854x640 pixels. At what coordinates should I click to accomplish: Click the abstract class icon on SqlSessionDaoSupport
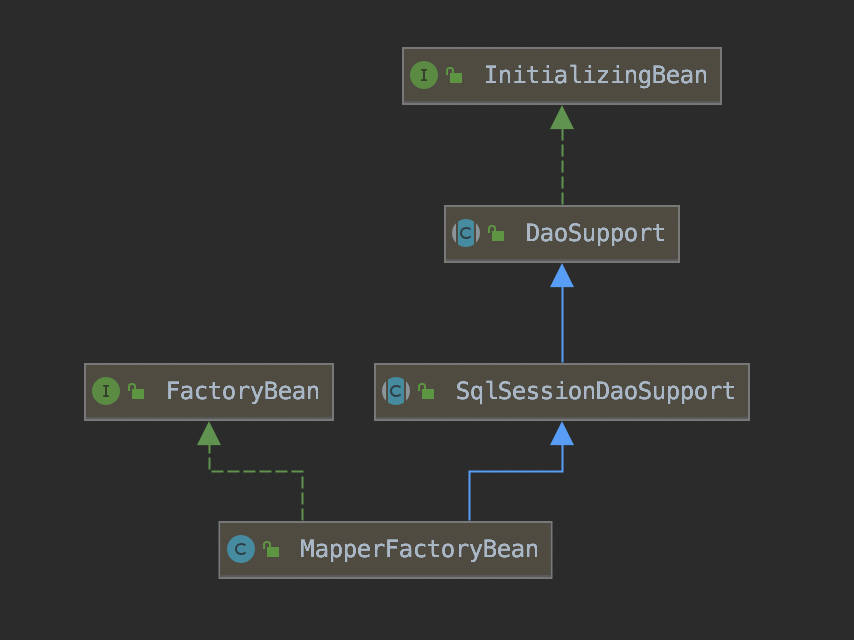tap(396, 391)
